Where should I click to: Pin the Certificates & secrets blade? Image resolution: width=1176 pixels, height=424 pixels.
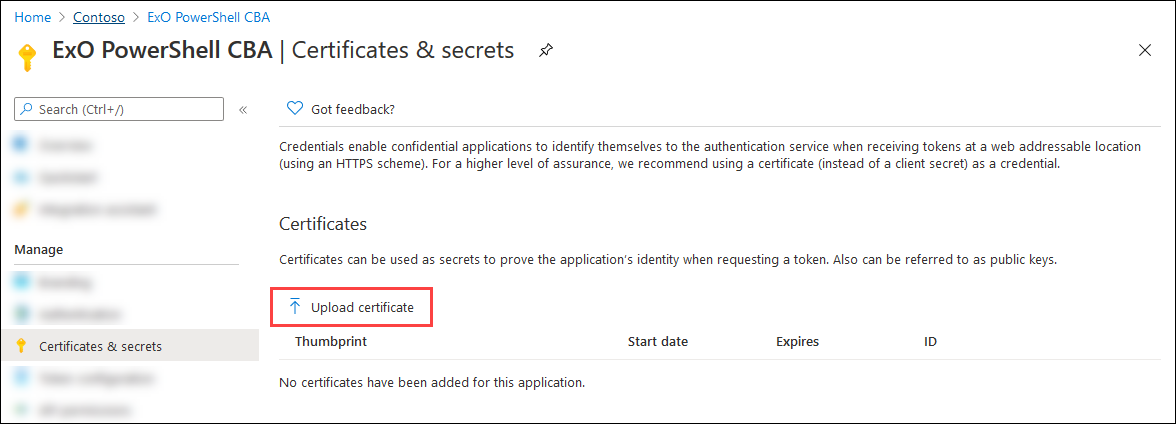pyautogui.click(x=546, y=50)
